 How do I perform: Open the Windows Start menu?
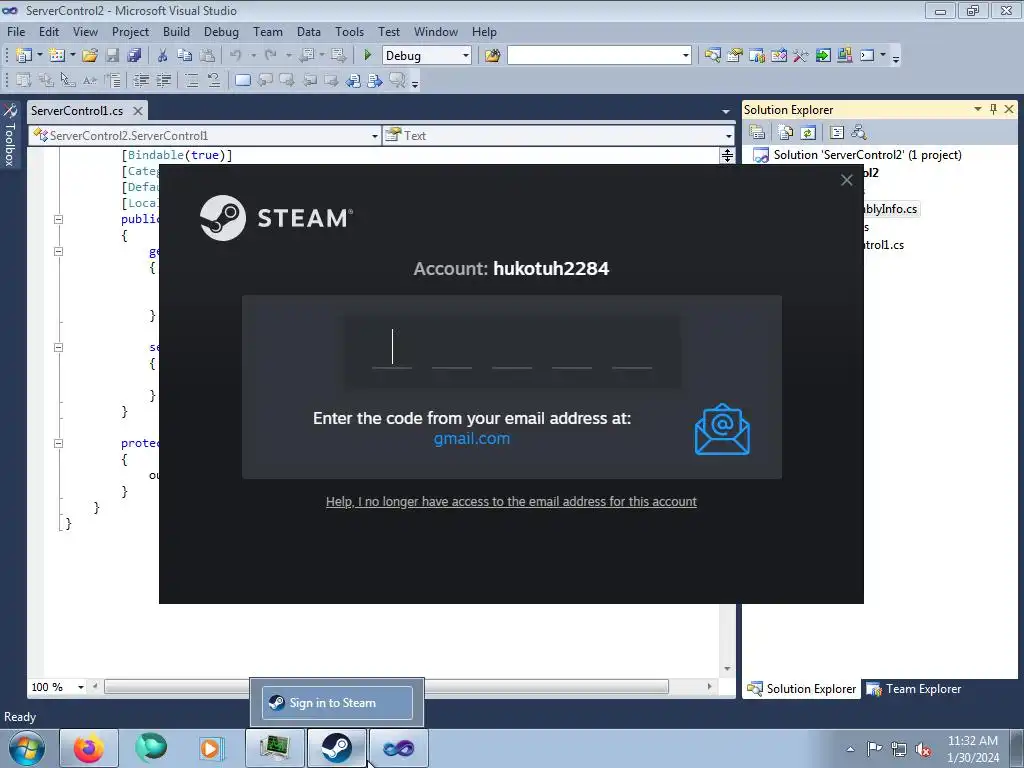(x=26, y=748)
